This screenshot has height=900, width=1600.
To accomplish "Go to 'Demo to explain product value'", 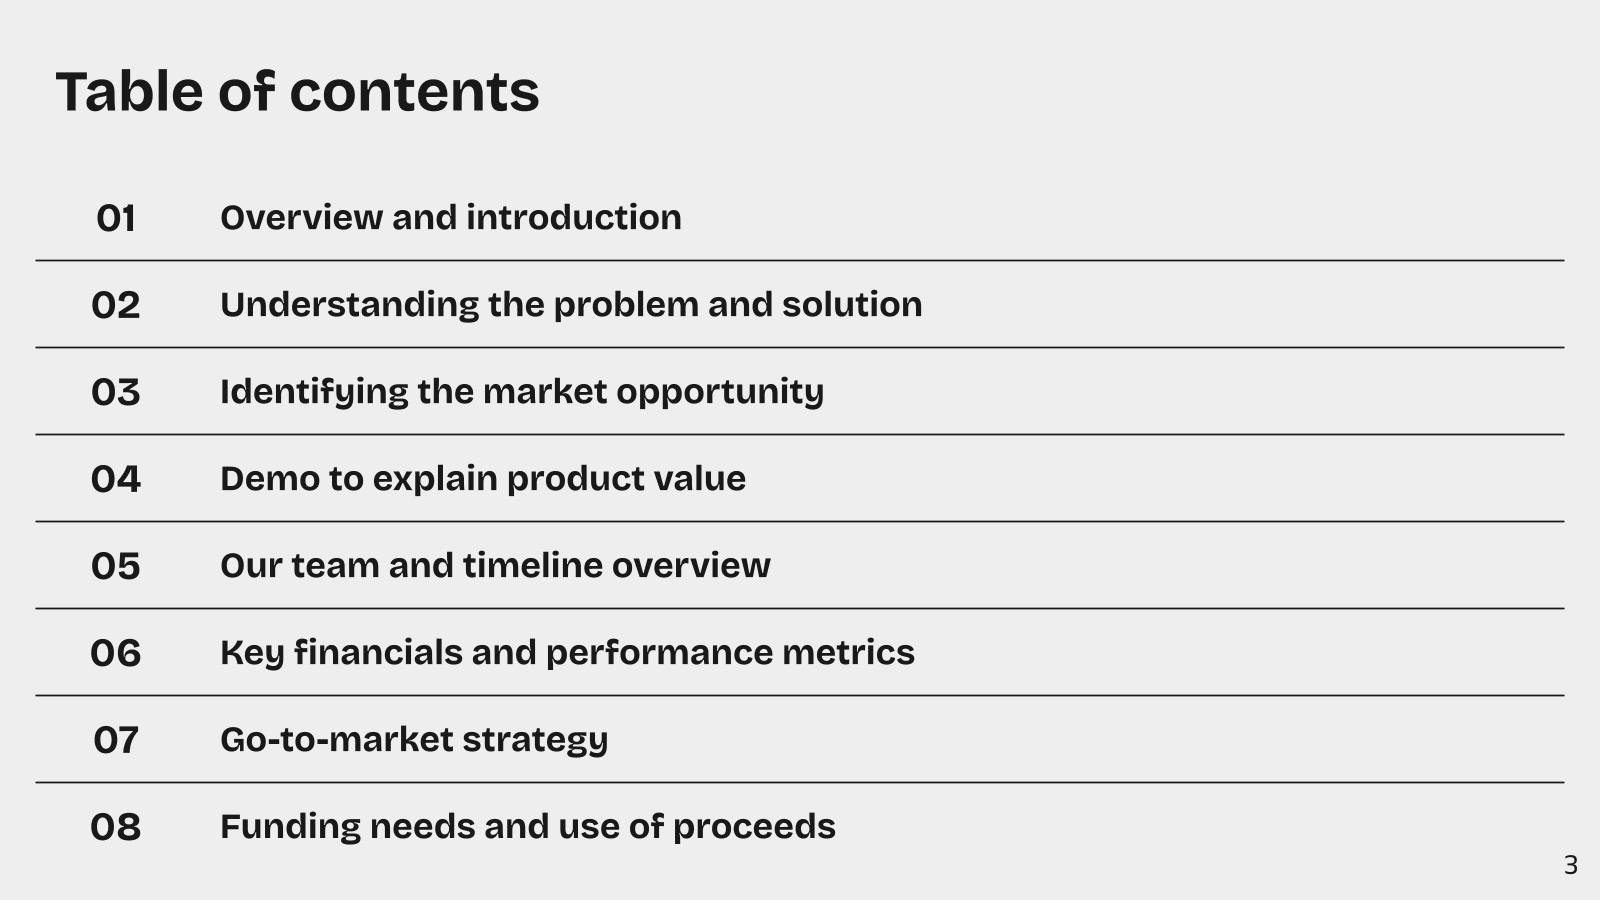I will click(483, 479).
